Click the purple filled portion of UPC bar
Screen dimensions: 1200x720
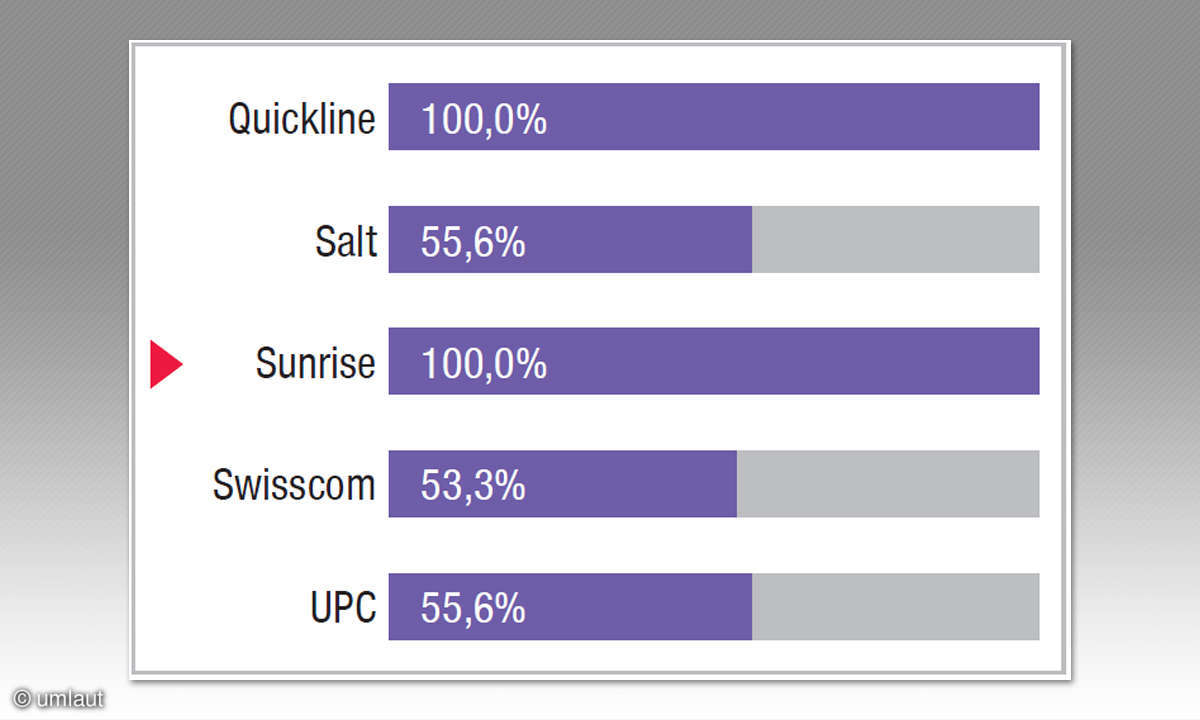(x=570, y=606)
